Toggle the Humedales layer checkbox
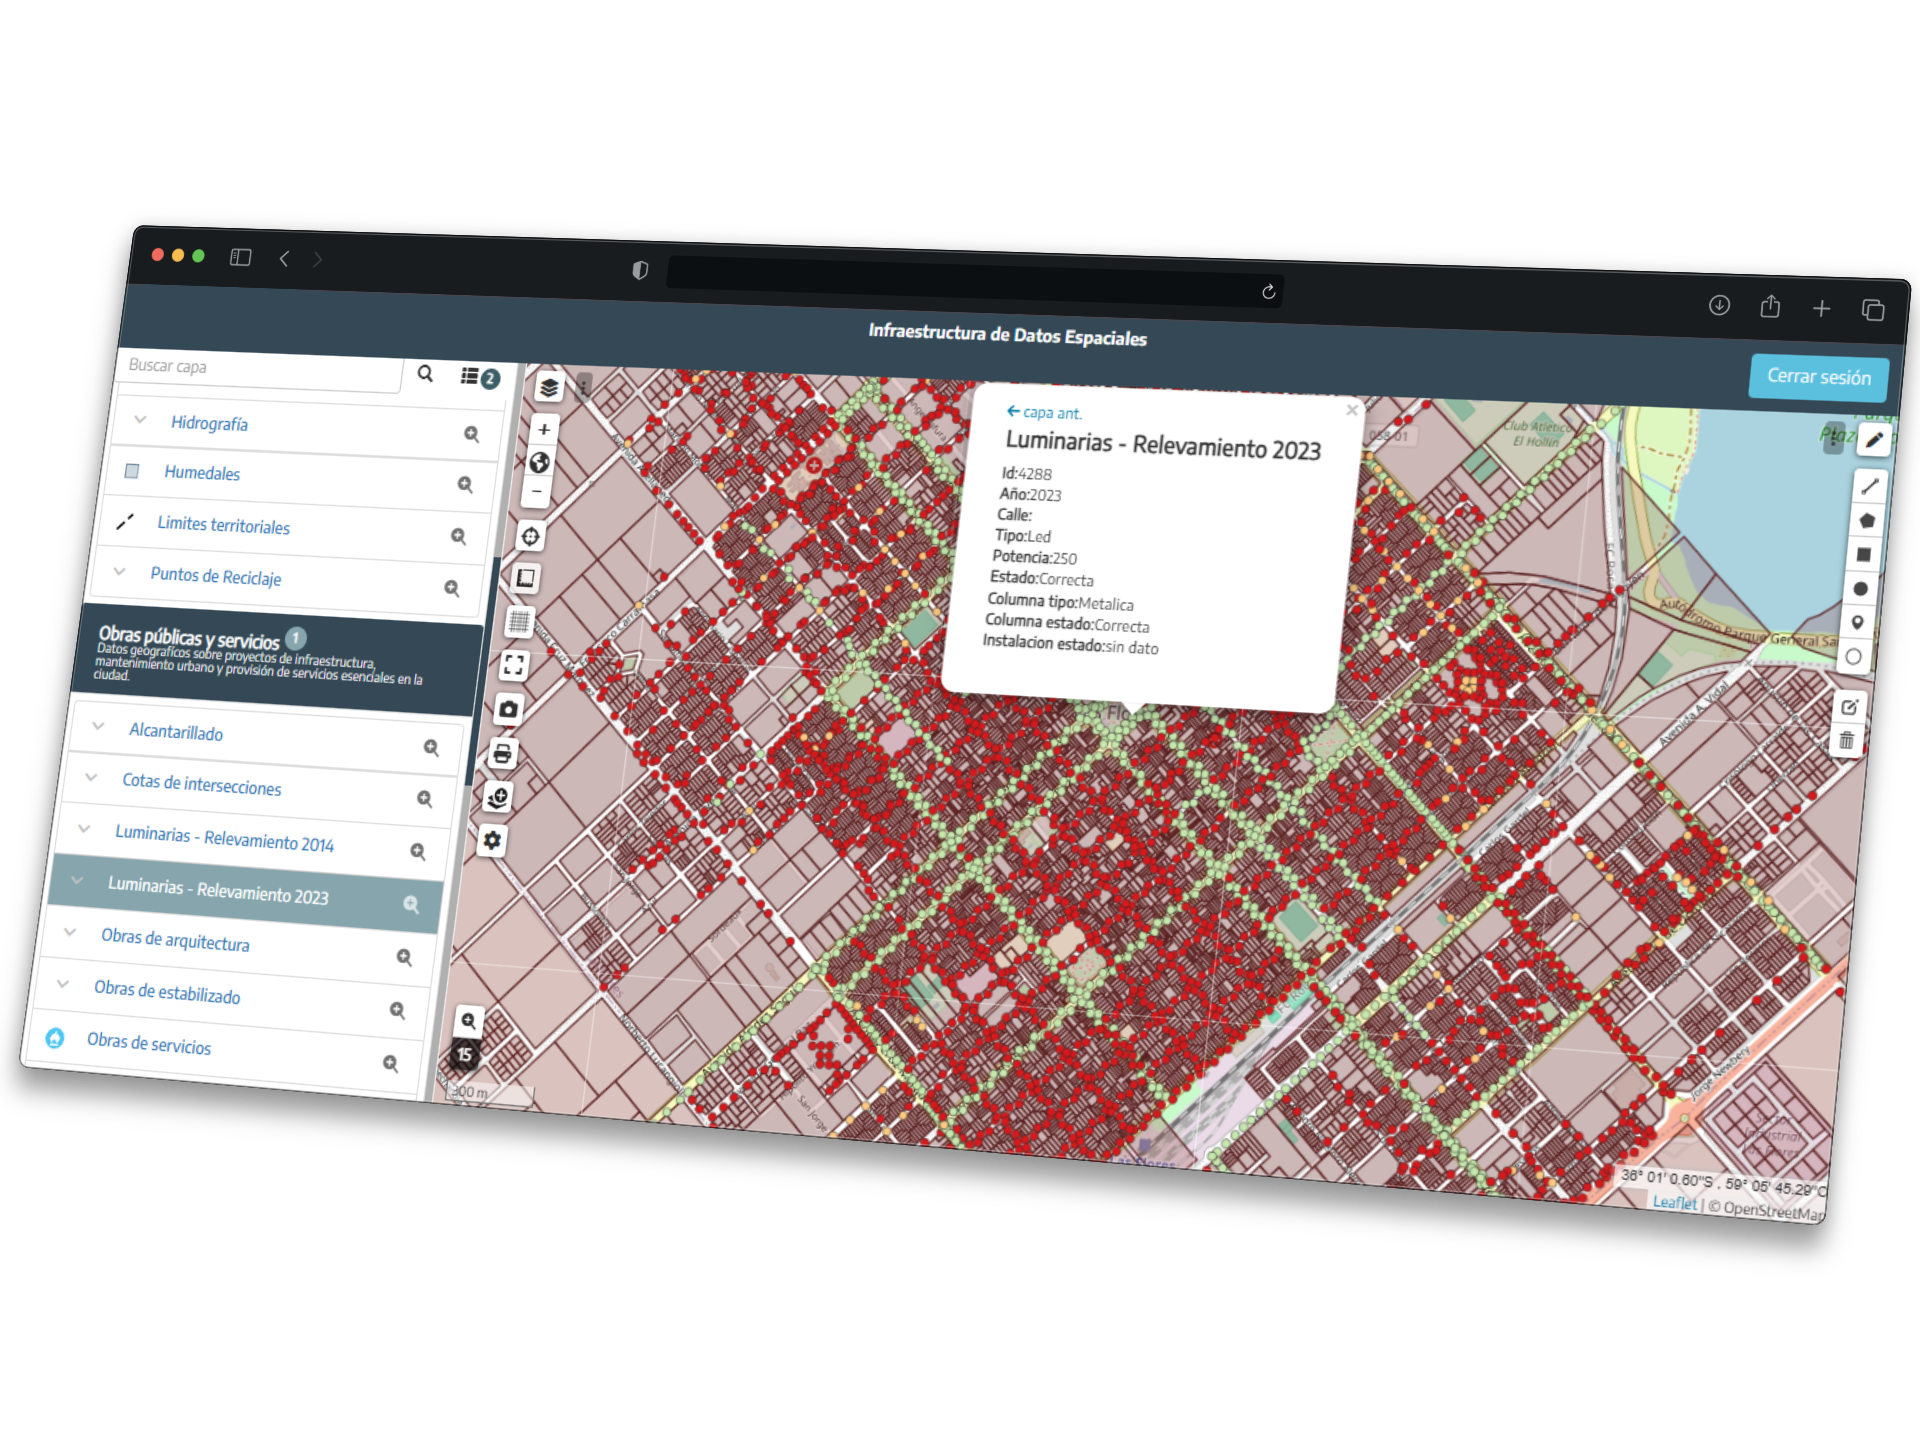Image resolution: width=1920 pixels, height=1440 pixels. coord(131,471)
